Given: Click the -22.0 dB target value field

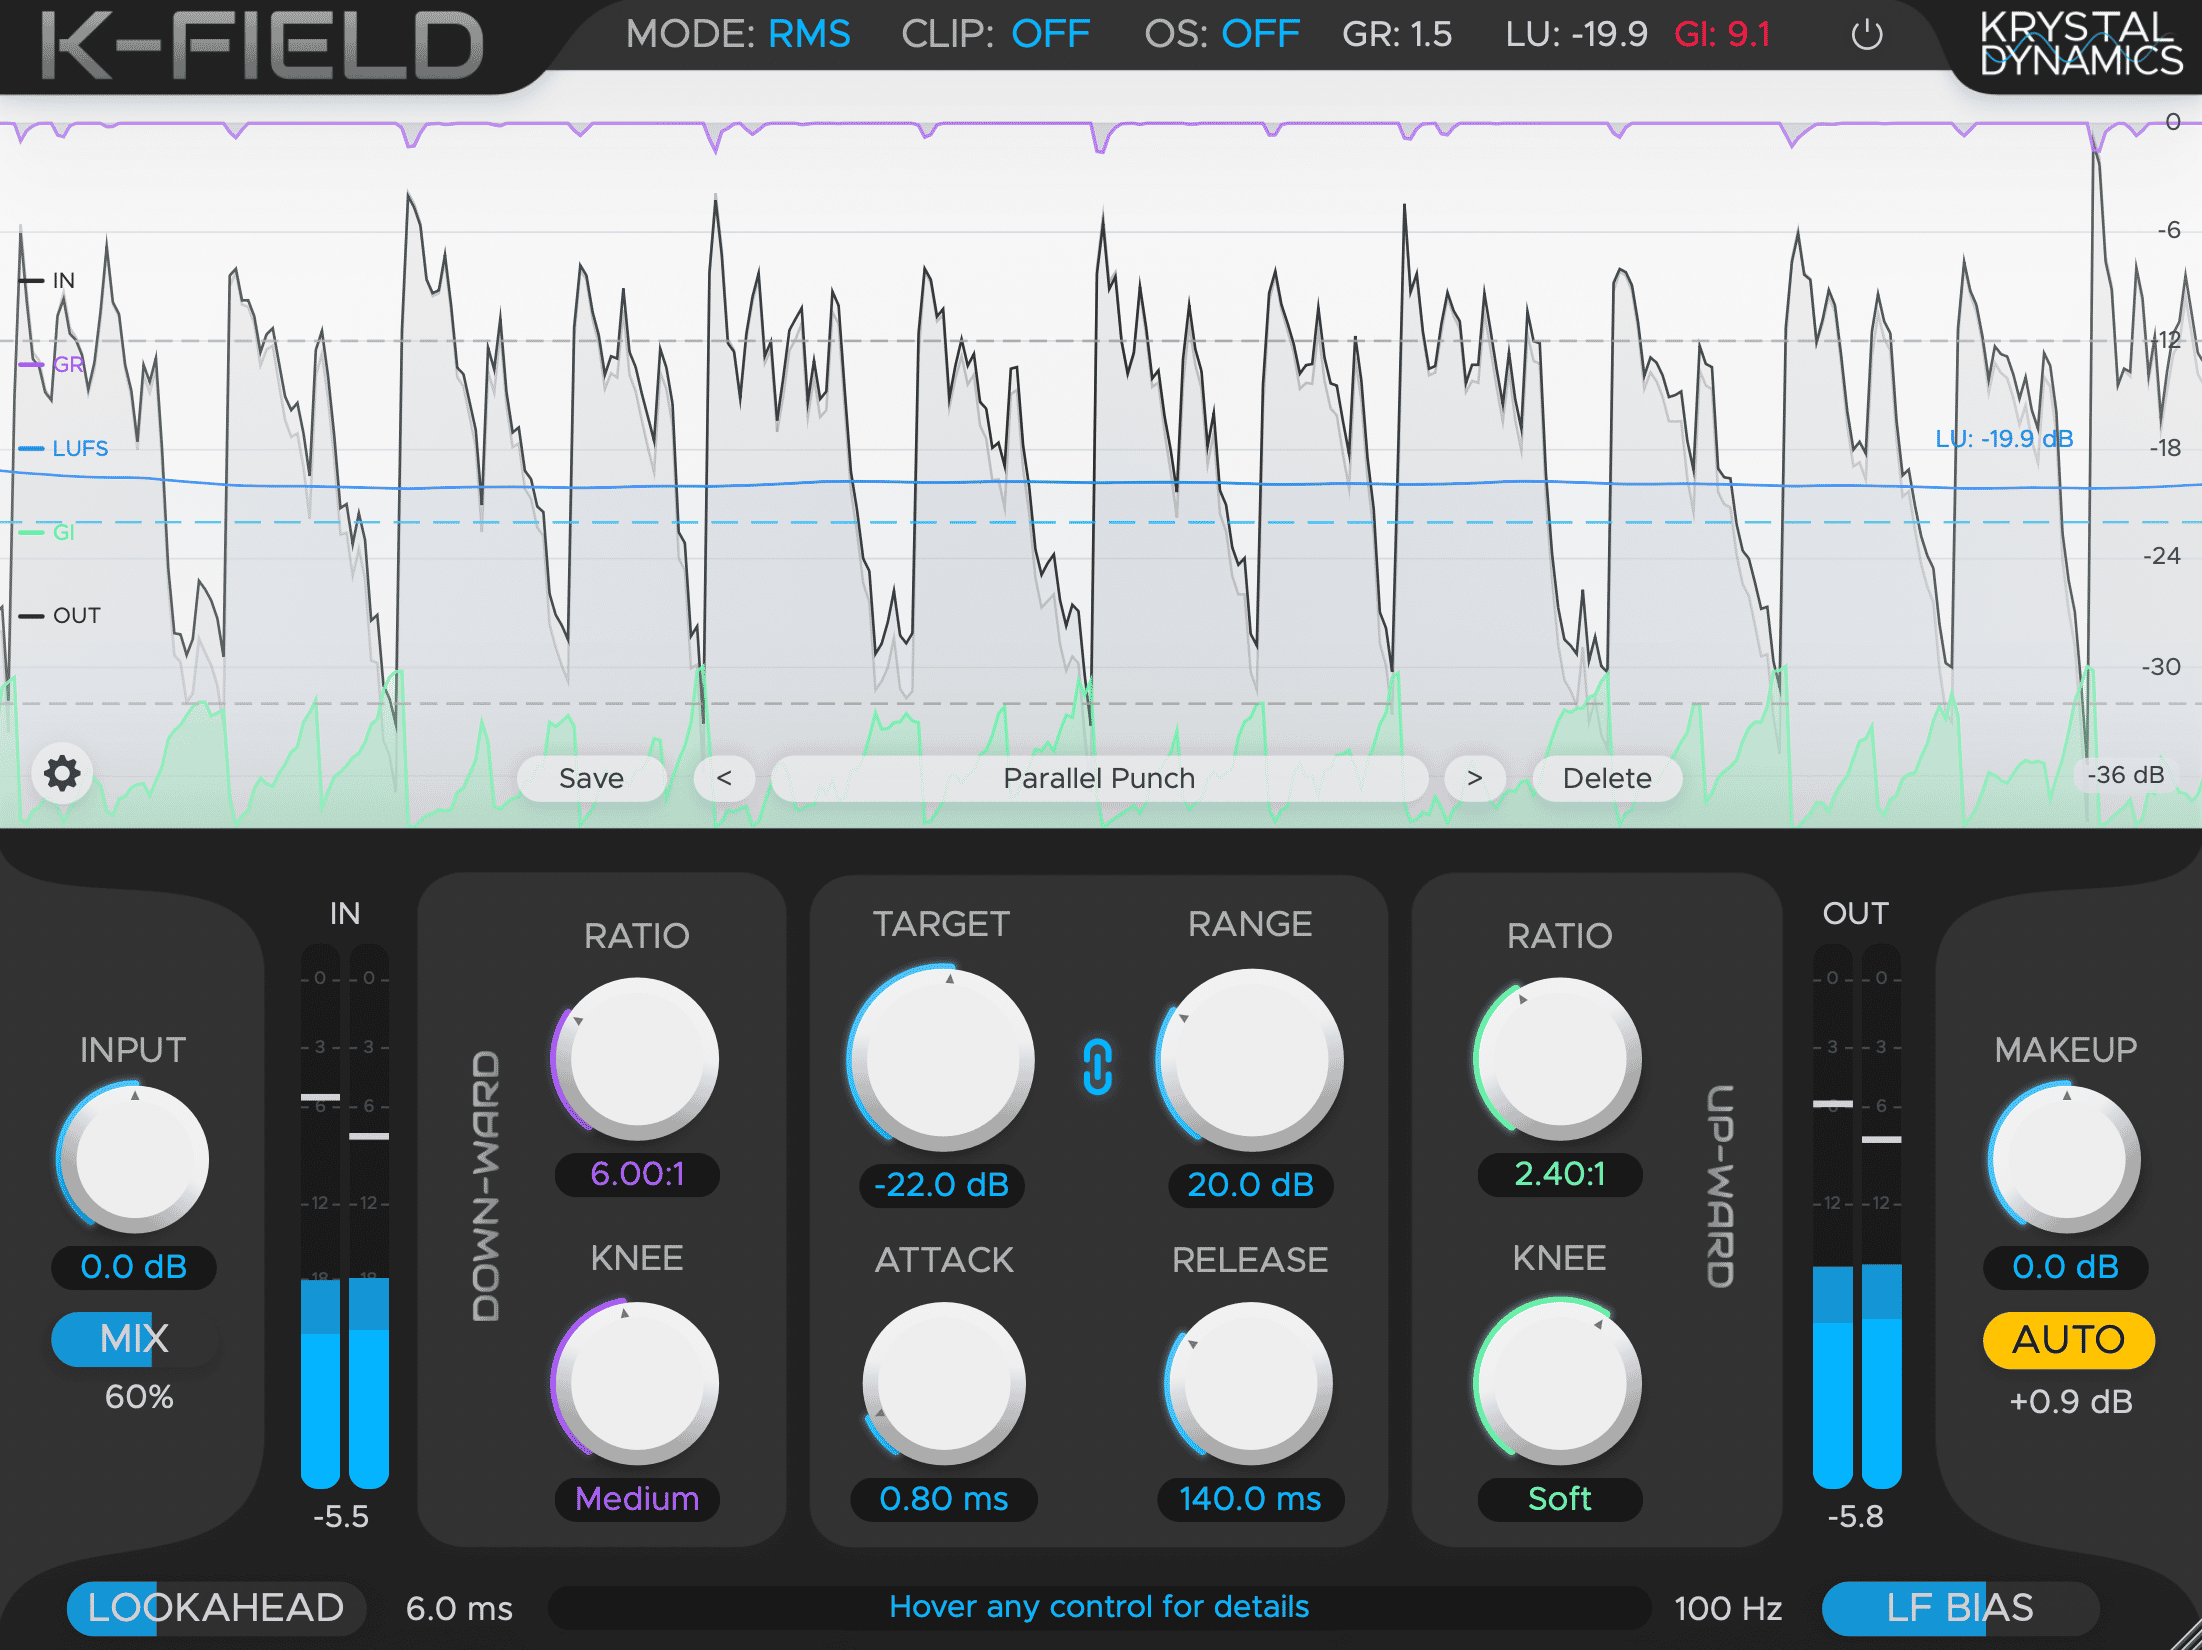Looking at the screenshot, I should click(x=942, y=1185).
